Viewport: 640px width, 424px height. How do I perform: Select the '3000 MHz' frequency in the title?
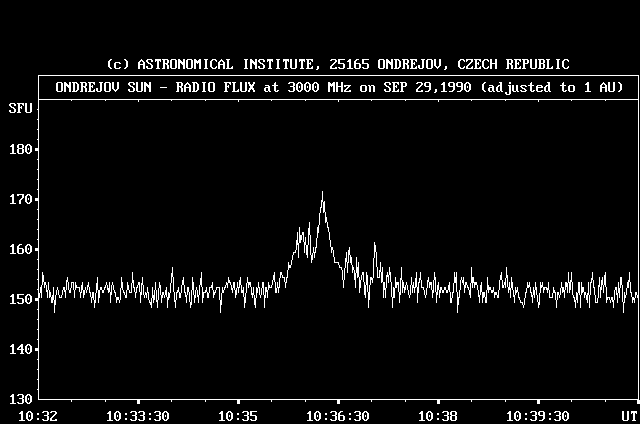(319, 87)
